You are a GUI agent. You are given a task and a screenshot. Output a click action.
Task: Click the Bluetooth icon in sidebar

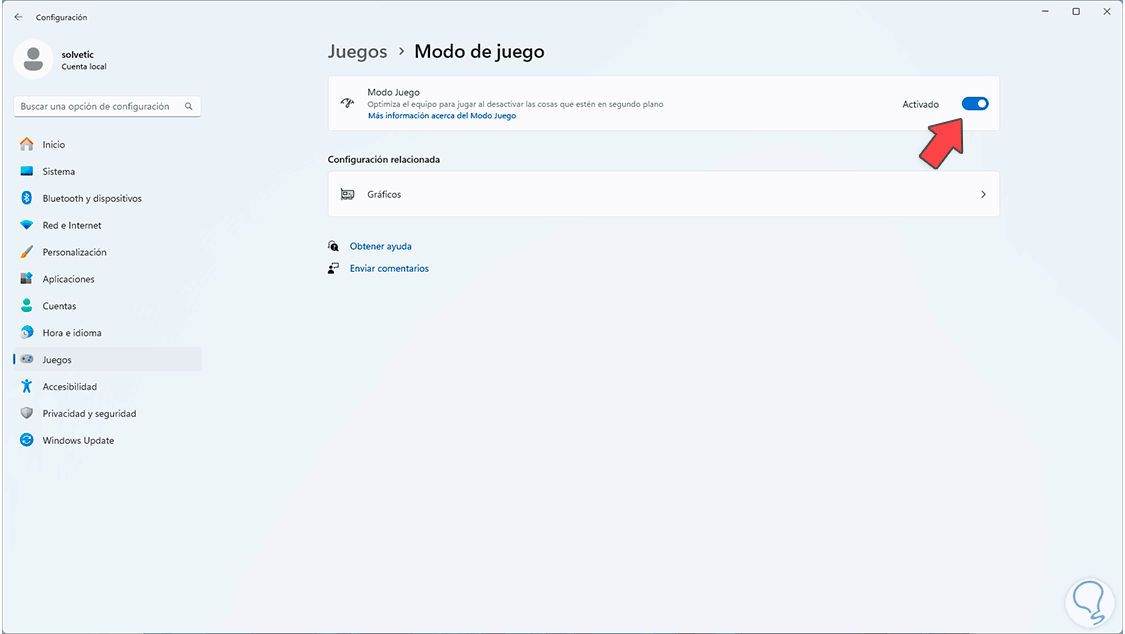(27, 198)
